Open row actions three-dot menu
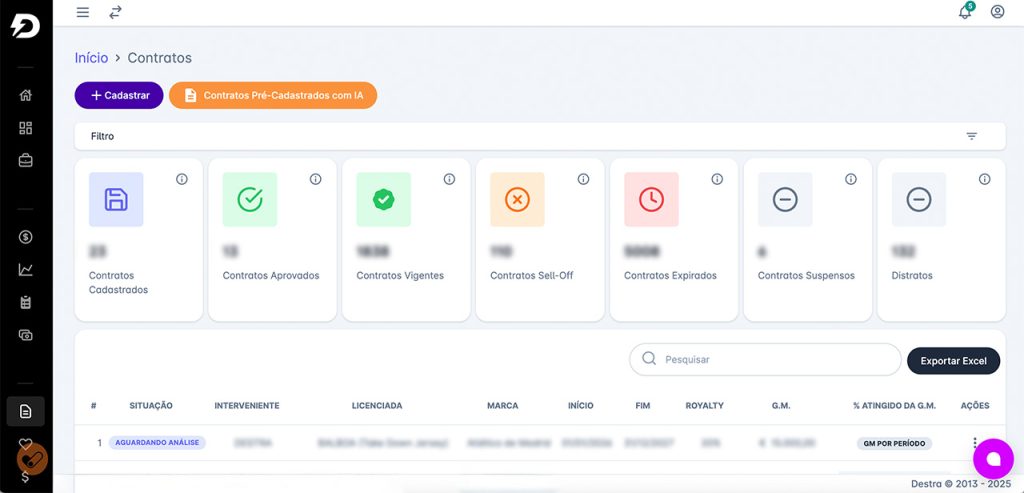 [x=974, y=443]
